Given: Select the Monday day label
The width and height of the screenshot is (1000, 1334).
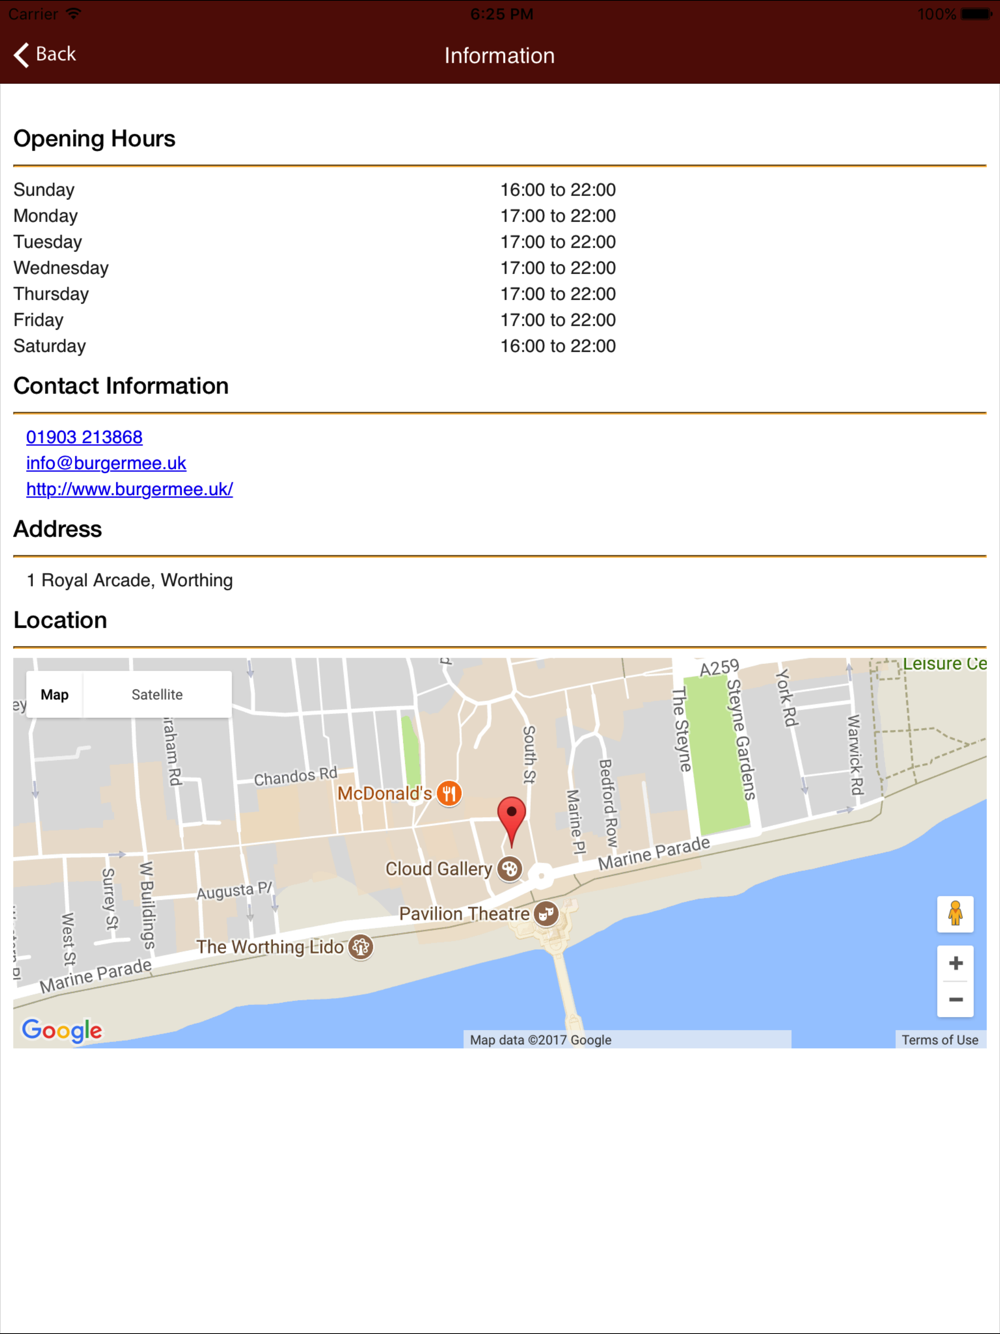Looking at the screenshot, I should 45,216.
